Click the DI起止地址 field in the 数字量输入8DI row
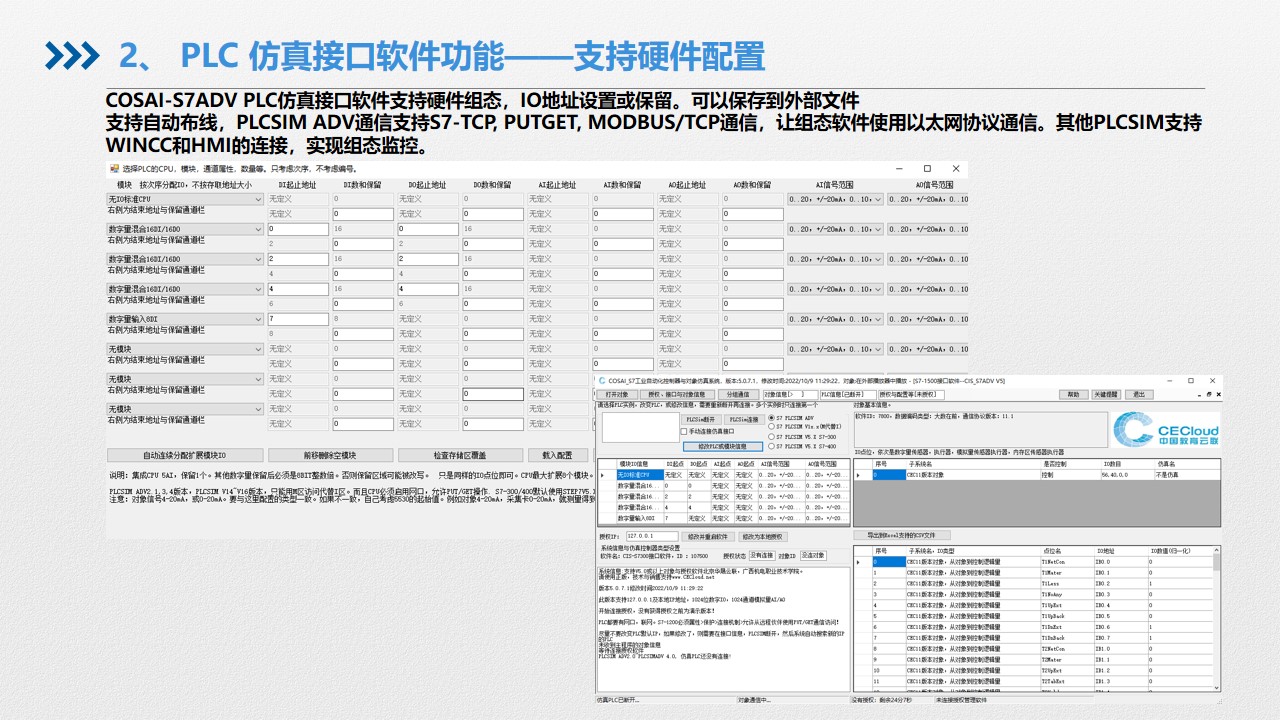1280x720 pixels. pos(298,319)
